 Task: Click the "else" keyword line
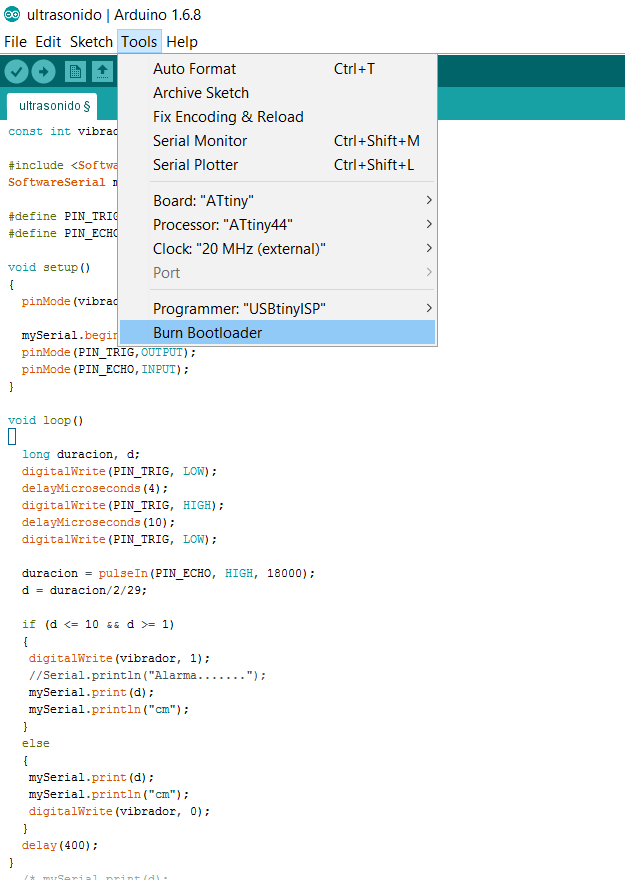coord(36,744)
